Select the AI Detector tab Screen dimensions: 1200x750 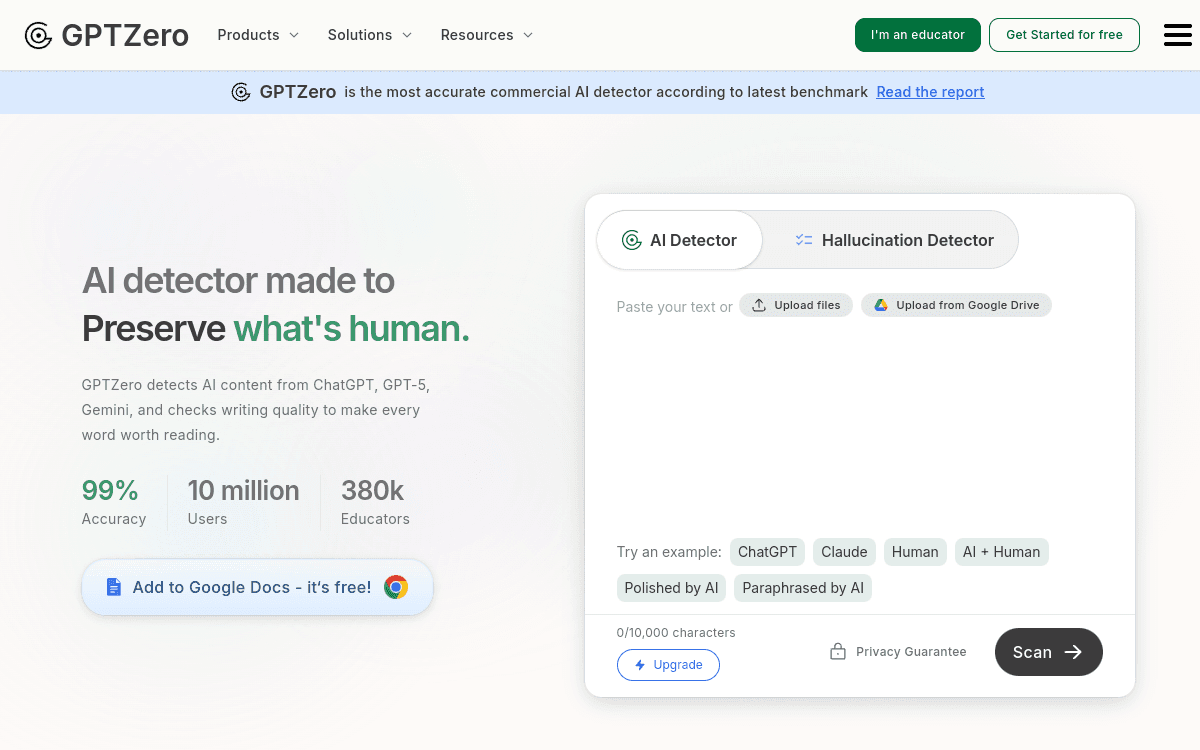pyautogui.click(x=680, y=240)
